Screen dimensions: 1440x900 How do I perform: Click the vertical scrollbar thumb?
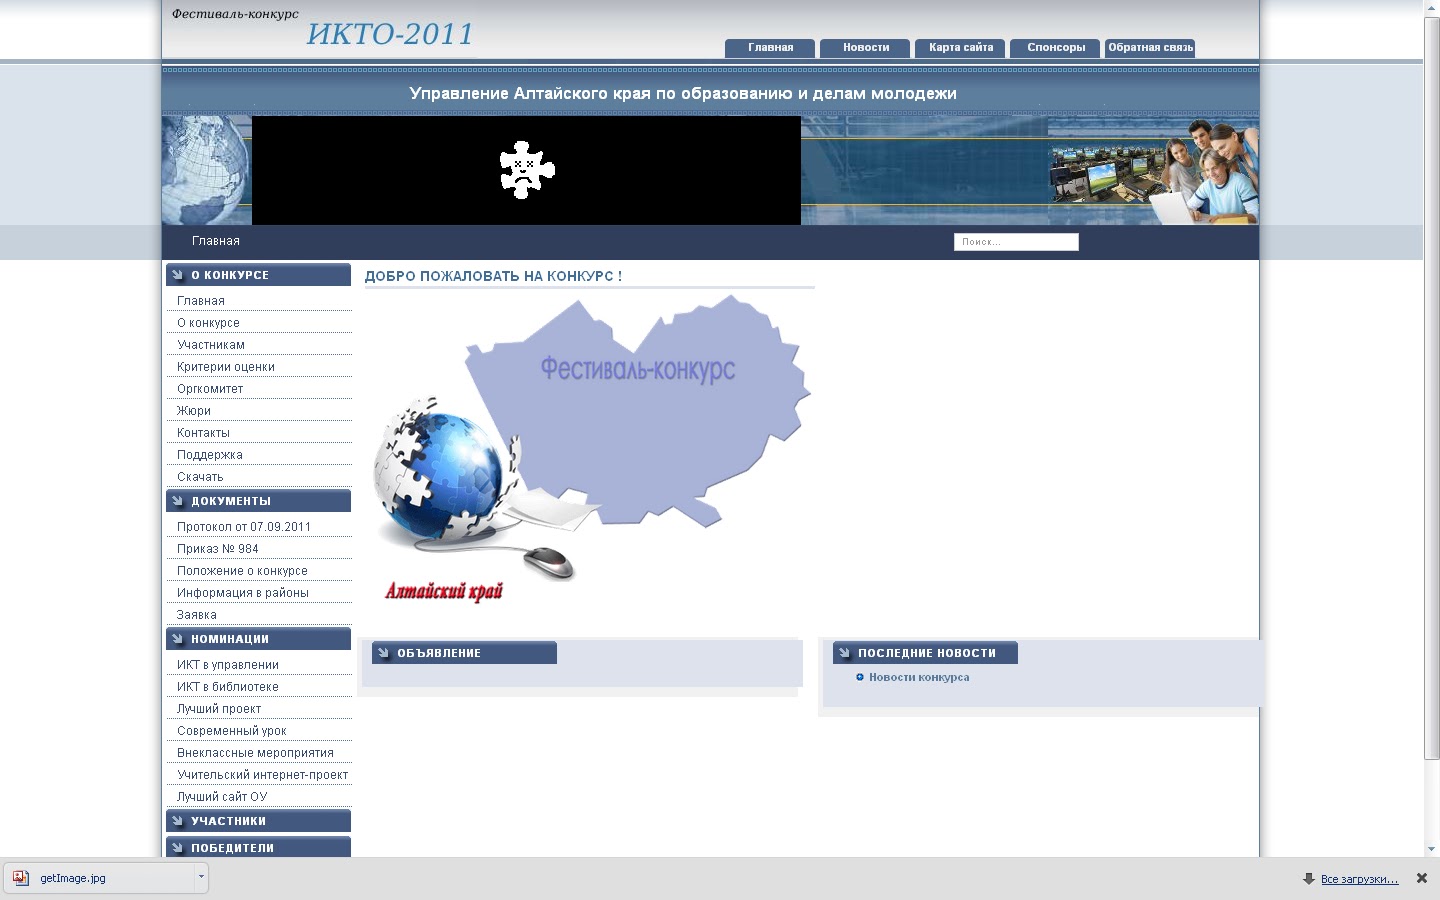point(1432,389)
